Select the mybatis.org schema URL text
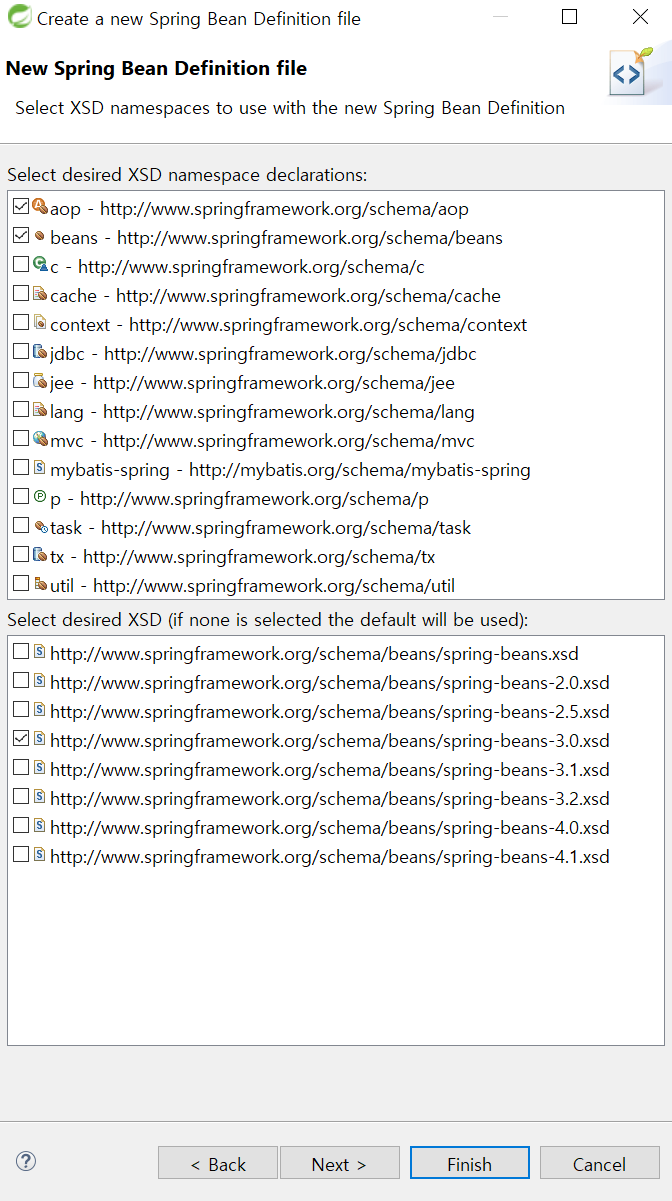 coord(360,469)
